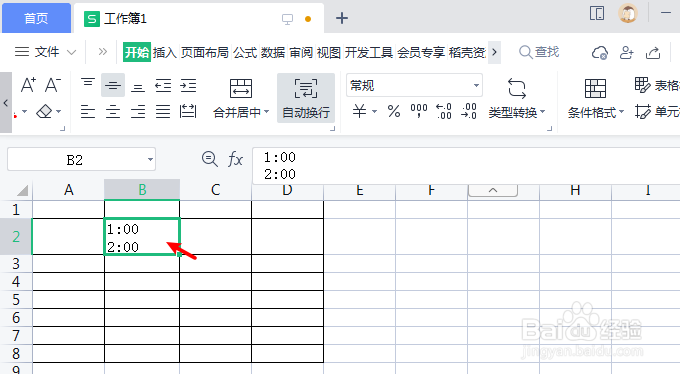Click the Name Box showing B2

pyautogui.click(x=75, y=160)
